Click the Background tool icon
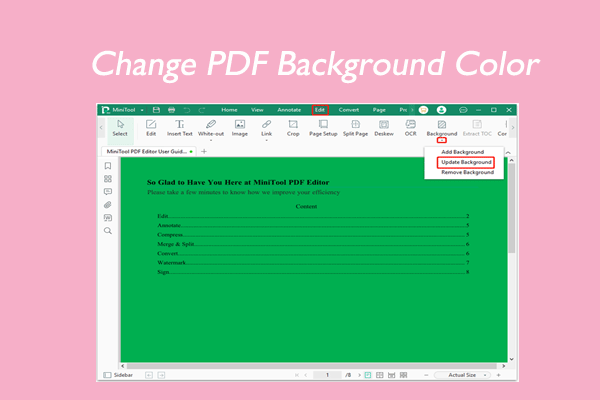600x400 pixels. [x=442, y=124]
